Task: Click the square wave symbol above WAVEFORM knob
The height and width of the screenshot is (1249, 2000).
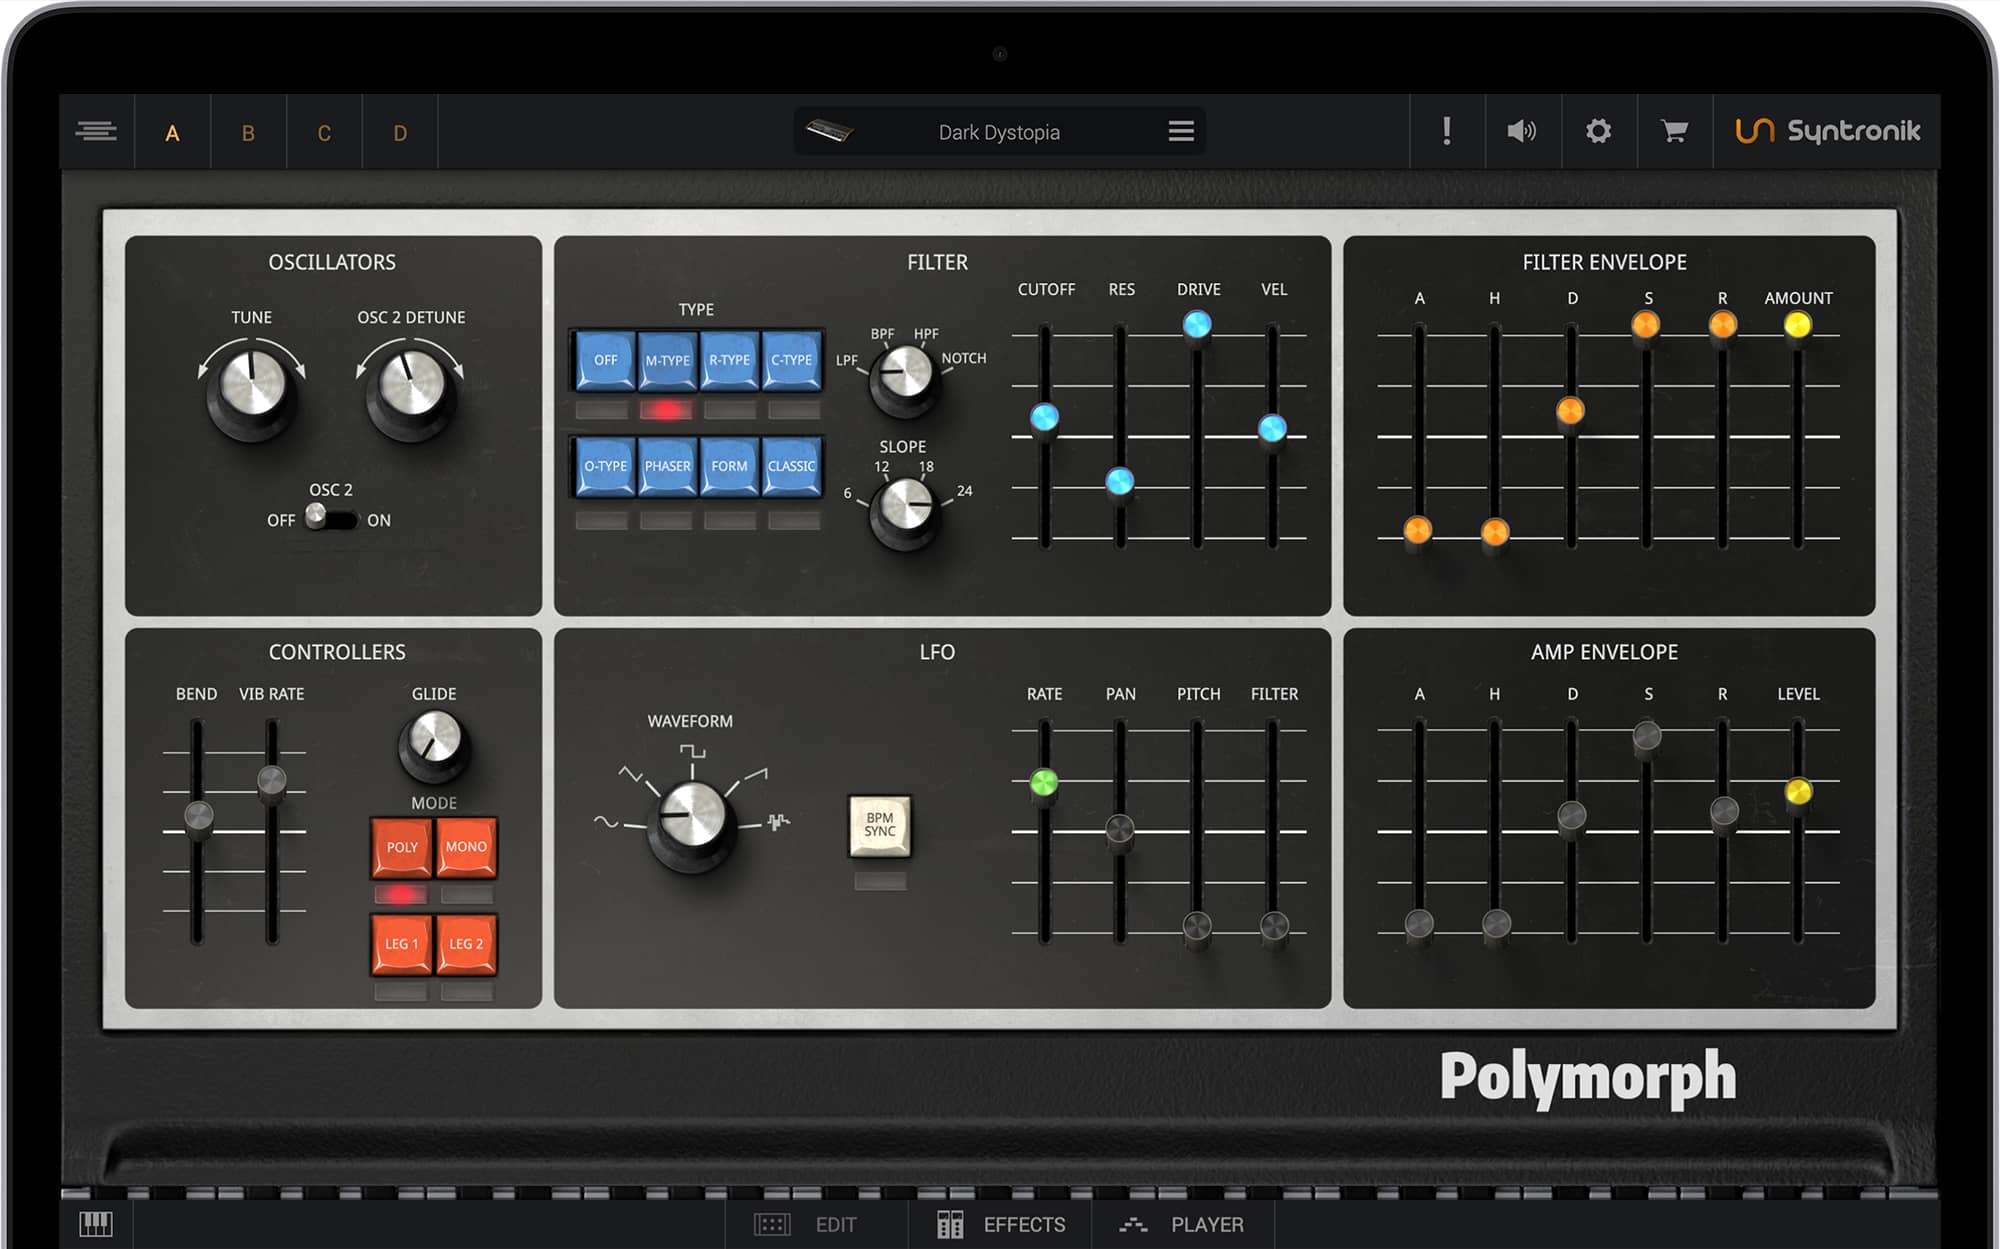Action: pyautogui.click(x=692, y=751)
